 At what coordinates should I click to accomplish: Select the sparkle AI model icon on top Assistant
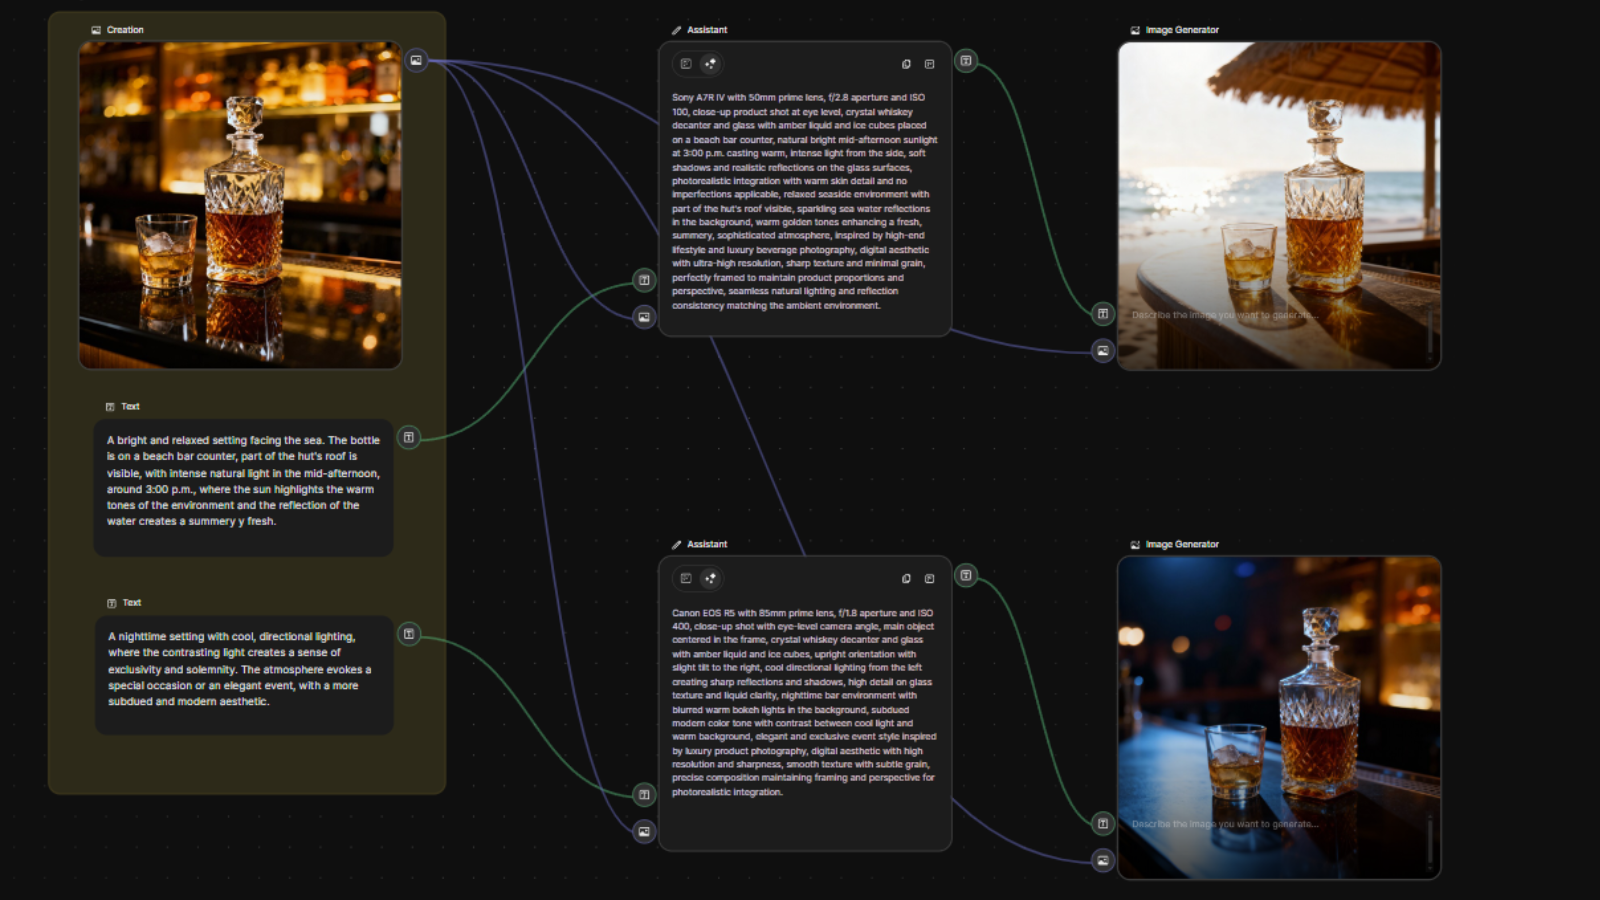(x=710, y=64)
